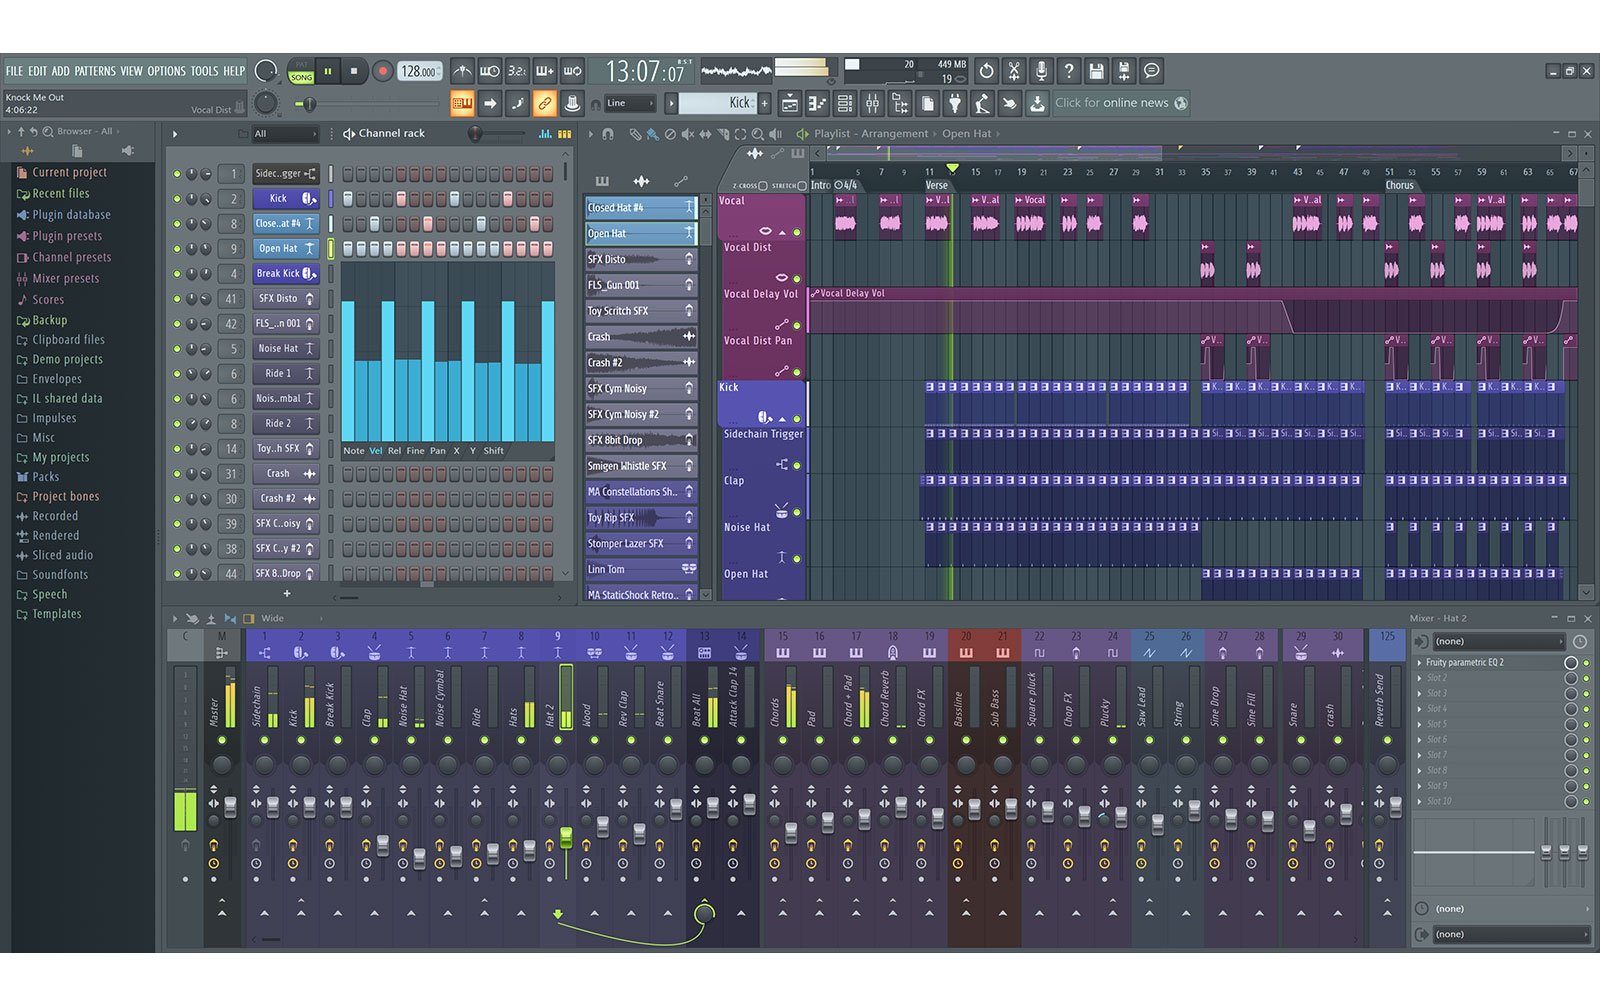Click the download content library icon
This screenshot has height=1007, width=1600.
click(x=1037, y=103)
